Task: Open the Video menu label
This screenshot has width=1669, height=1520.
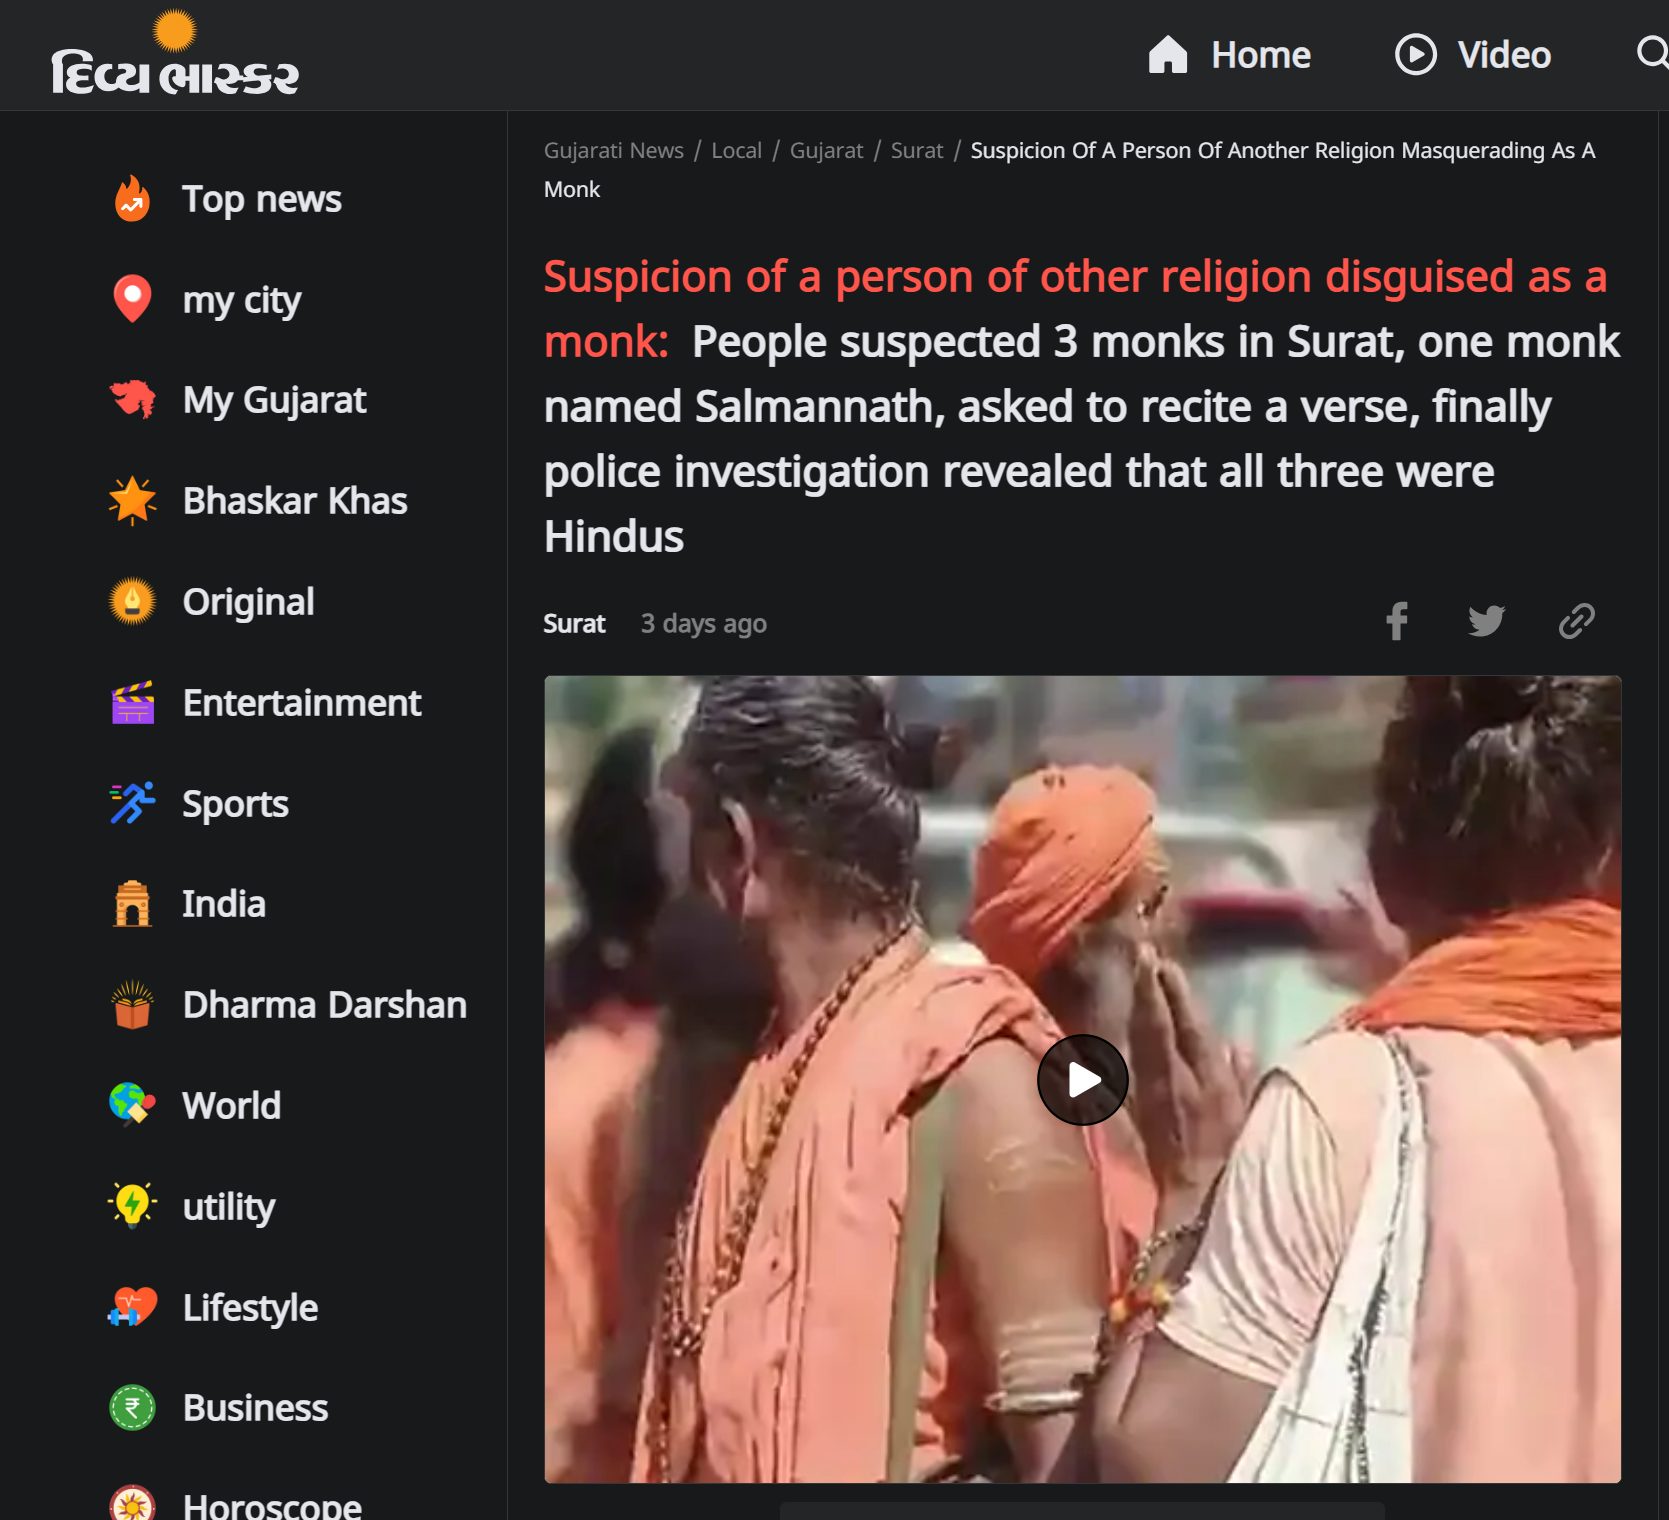Action: click(x=1504, y=55)
